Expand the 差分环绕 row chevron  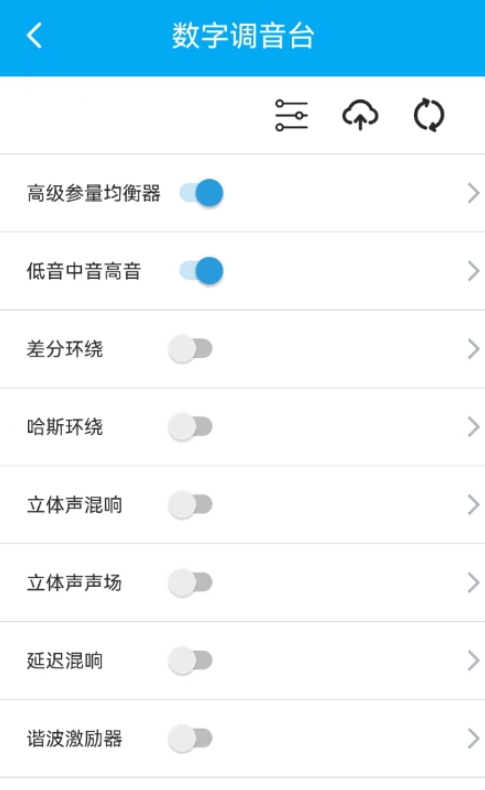473,349
